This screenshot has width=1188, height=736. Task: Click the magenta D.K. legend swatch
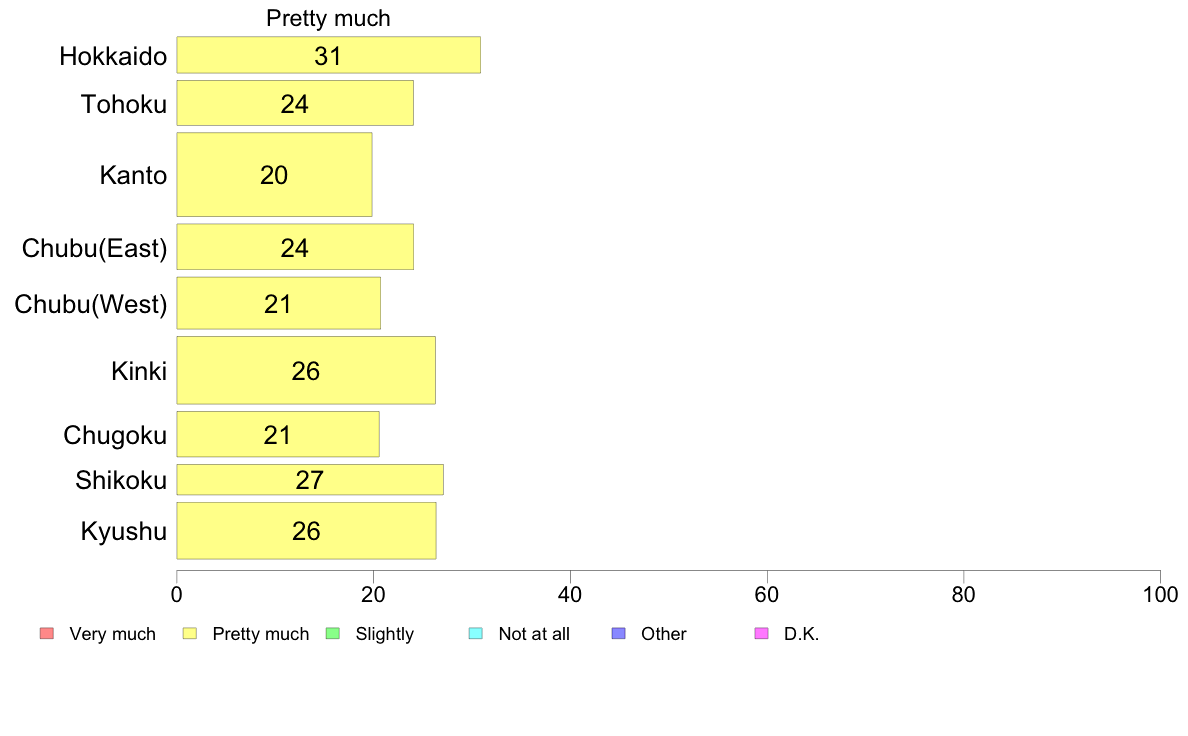point(761,634)
